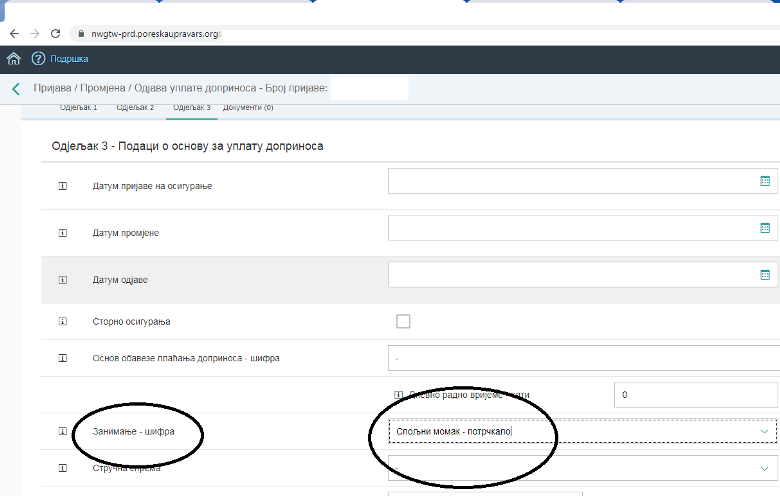Click the home icon in the top bar
This screenshot has width=780, height=496.
click(x=13, y=59)
